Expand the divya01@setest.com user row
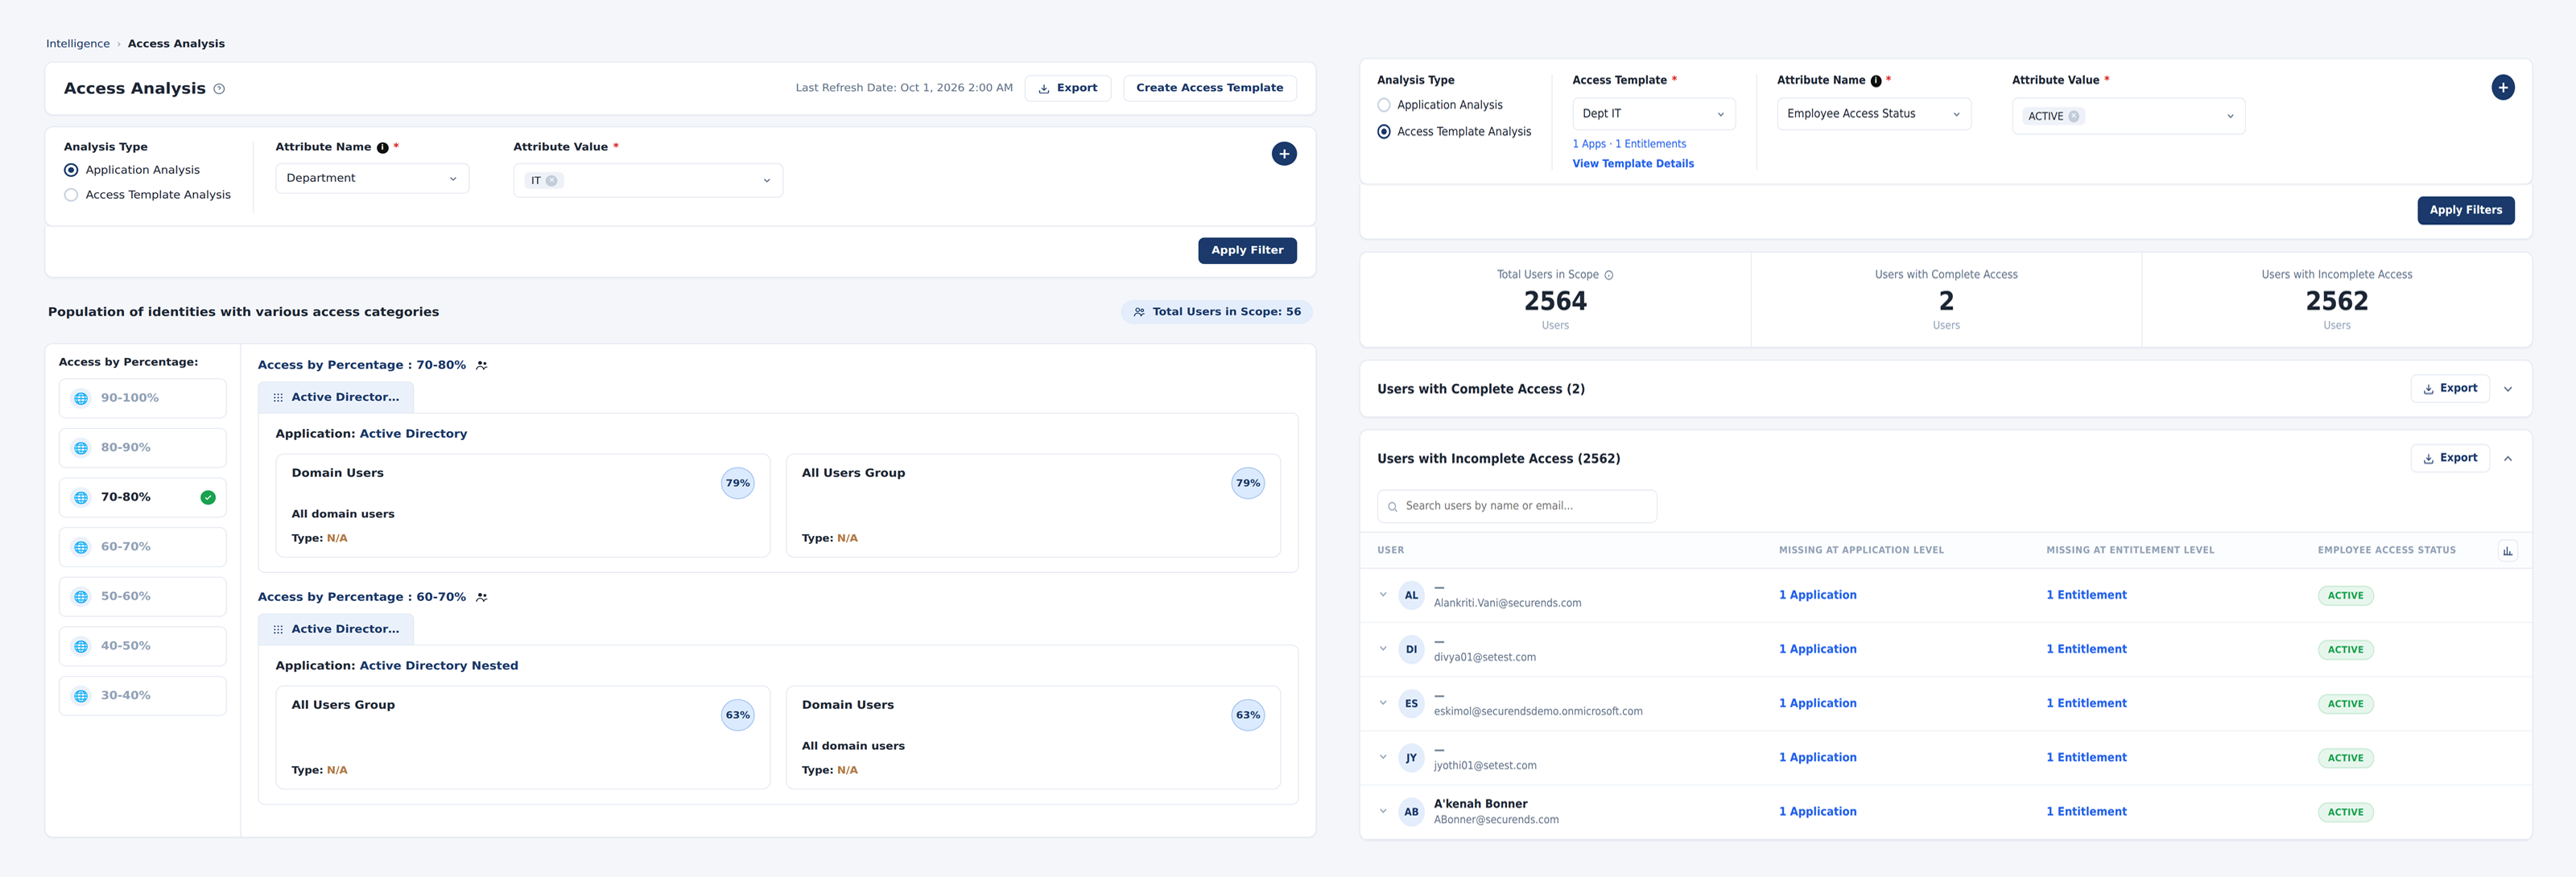 1383,649
